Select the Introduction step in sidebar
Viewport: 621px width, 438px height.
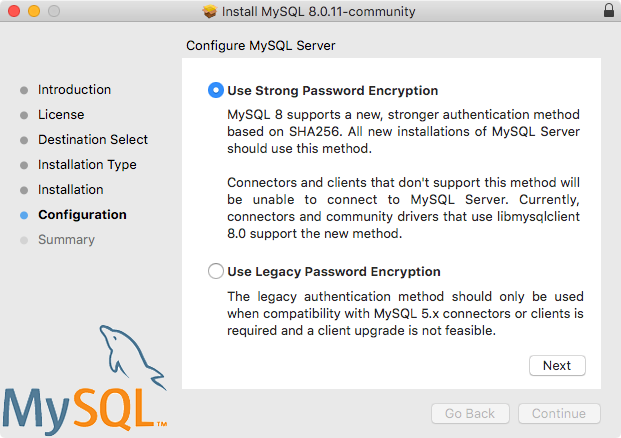coord(74,90)
